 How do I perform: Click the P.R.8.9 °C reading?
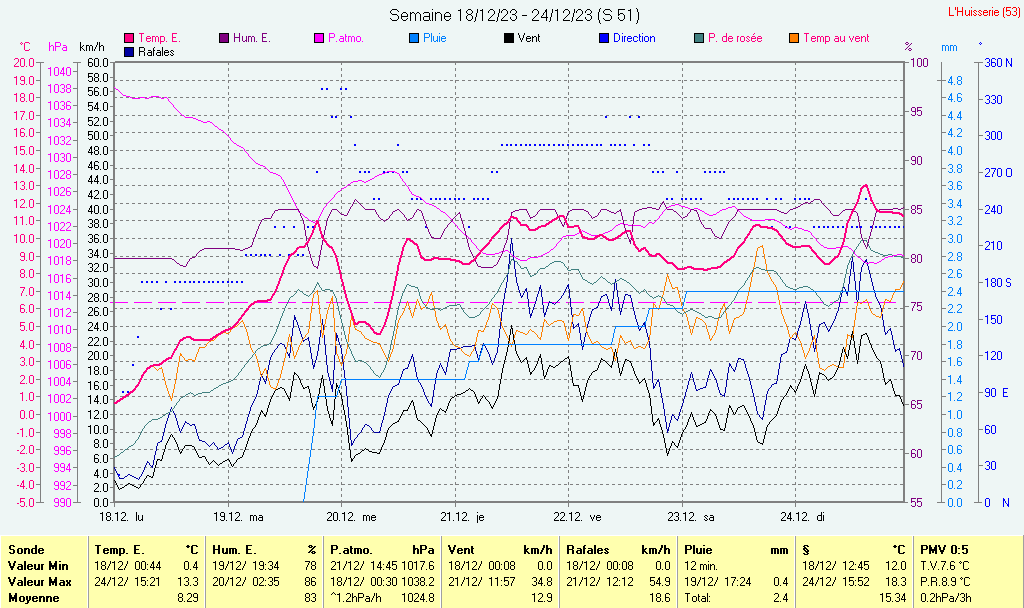945,582
